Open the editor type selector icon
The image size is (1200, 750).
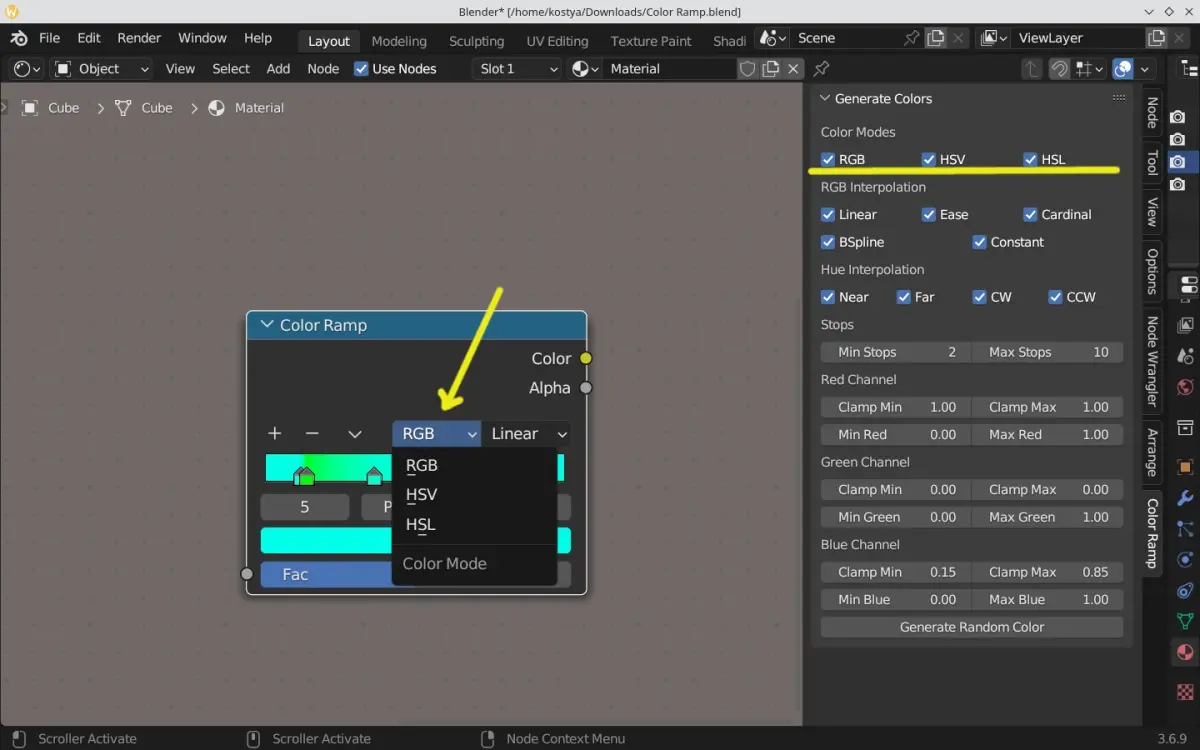(28, 69)
